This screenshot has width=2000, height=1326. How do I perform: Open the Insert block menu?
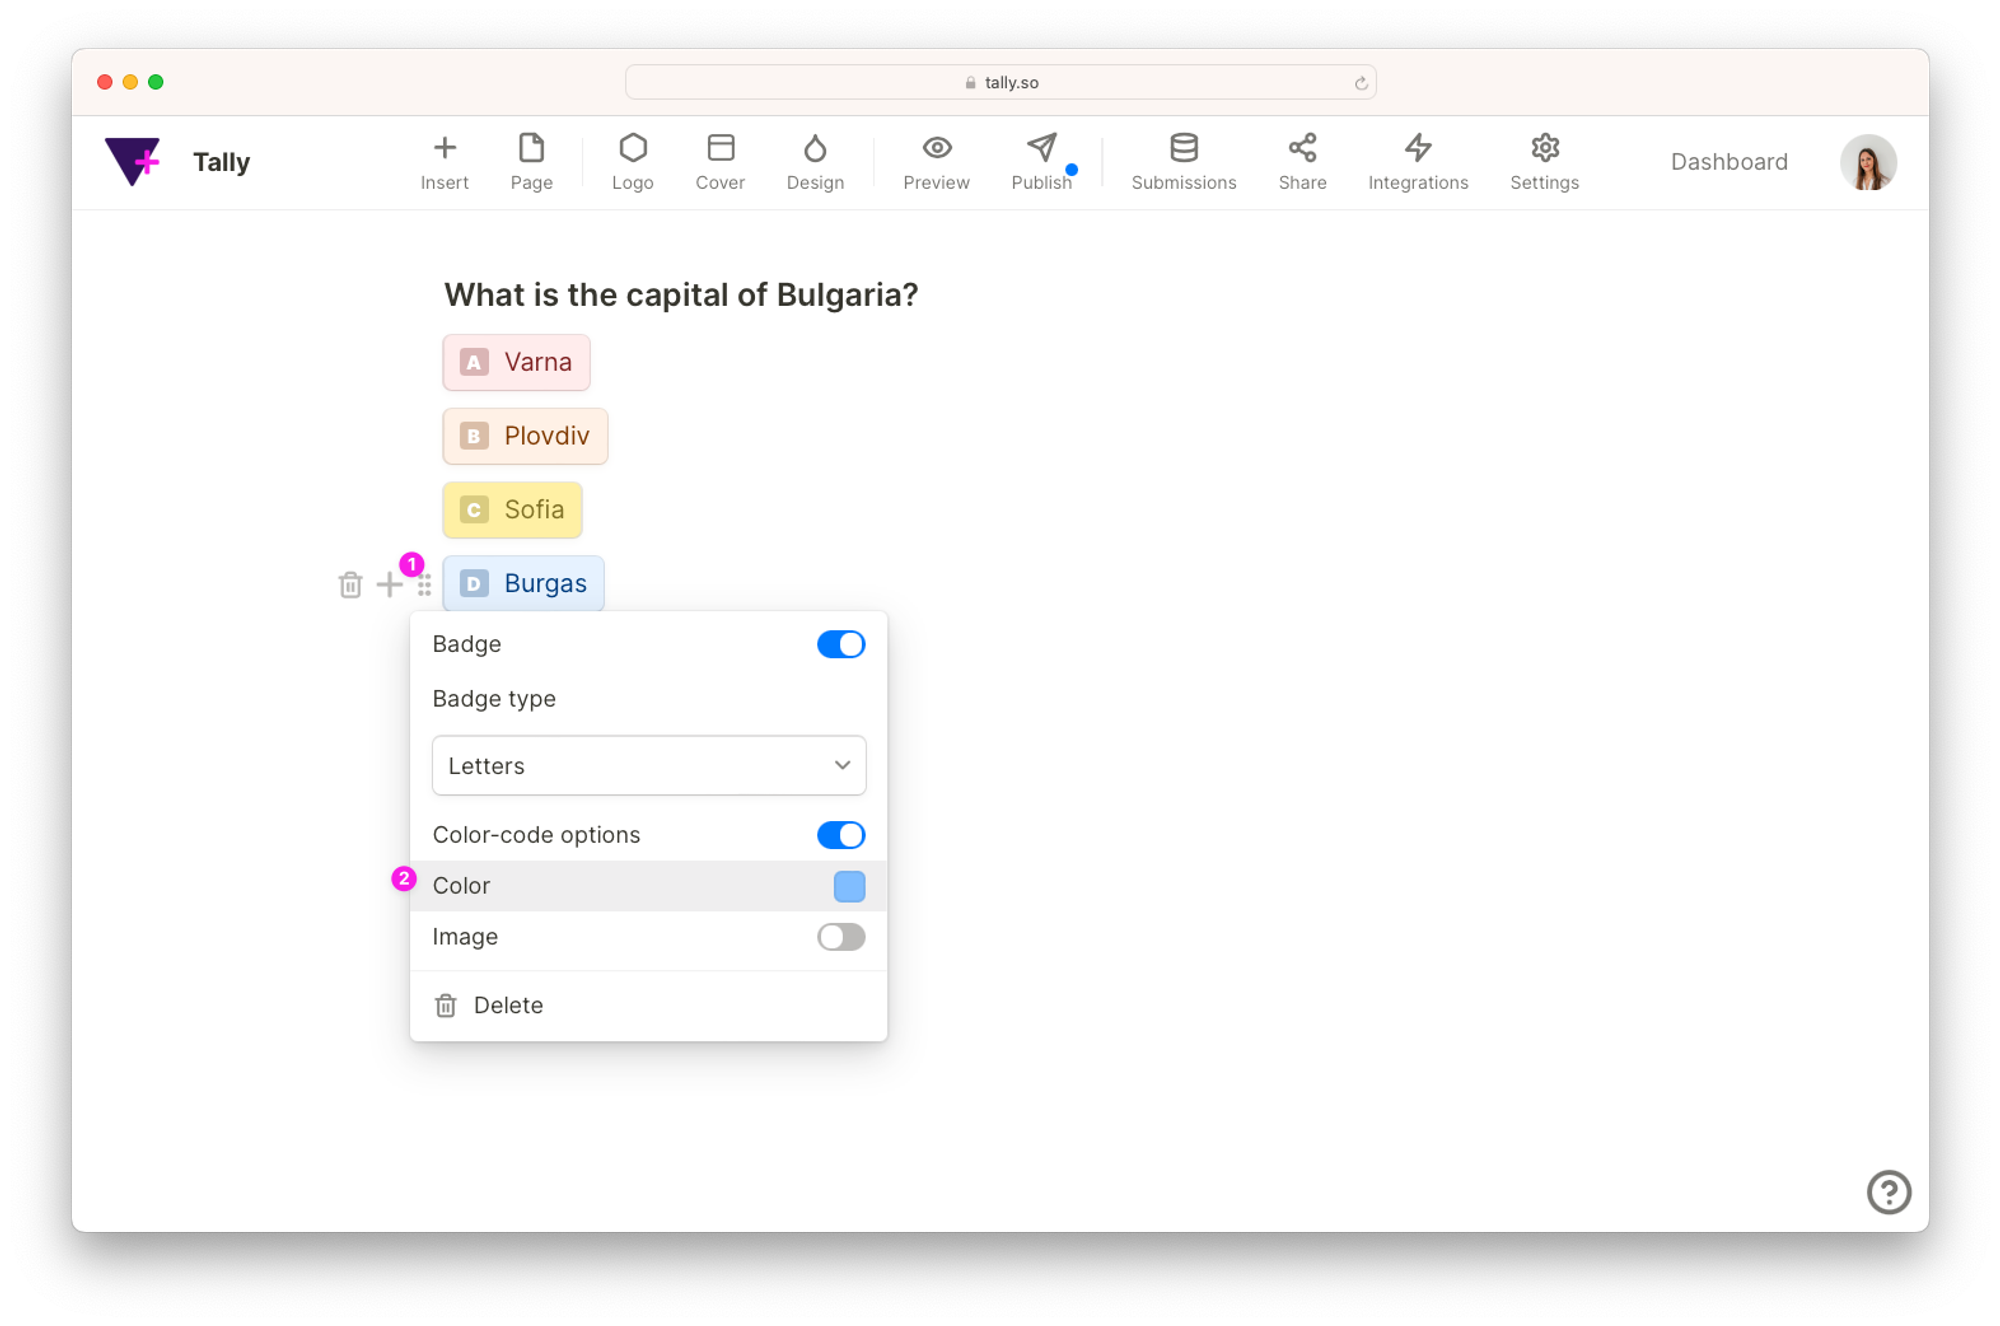point(444,161)
